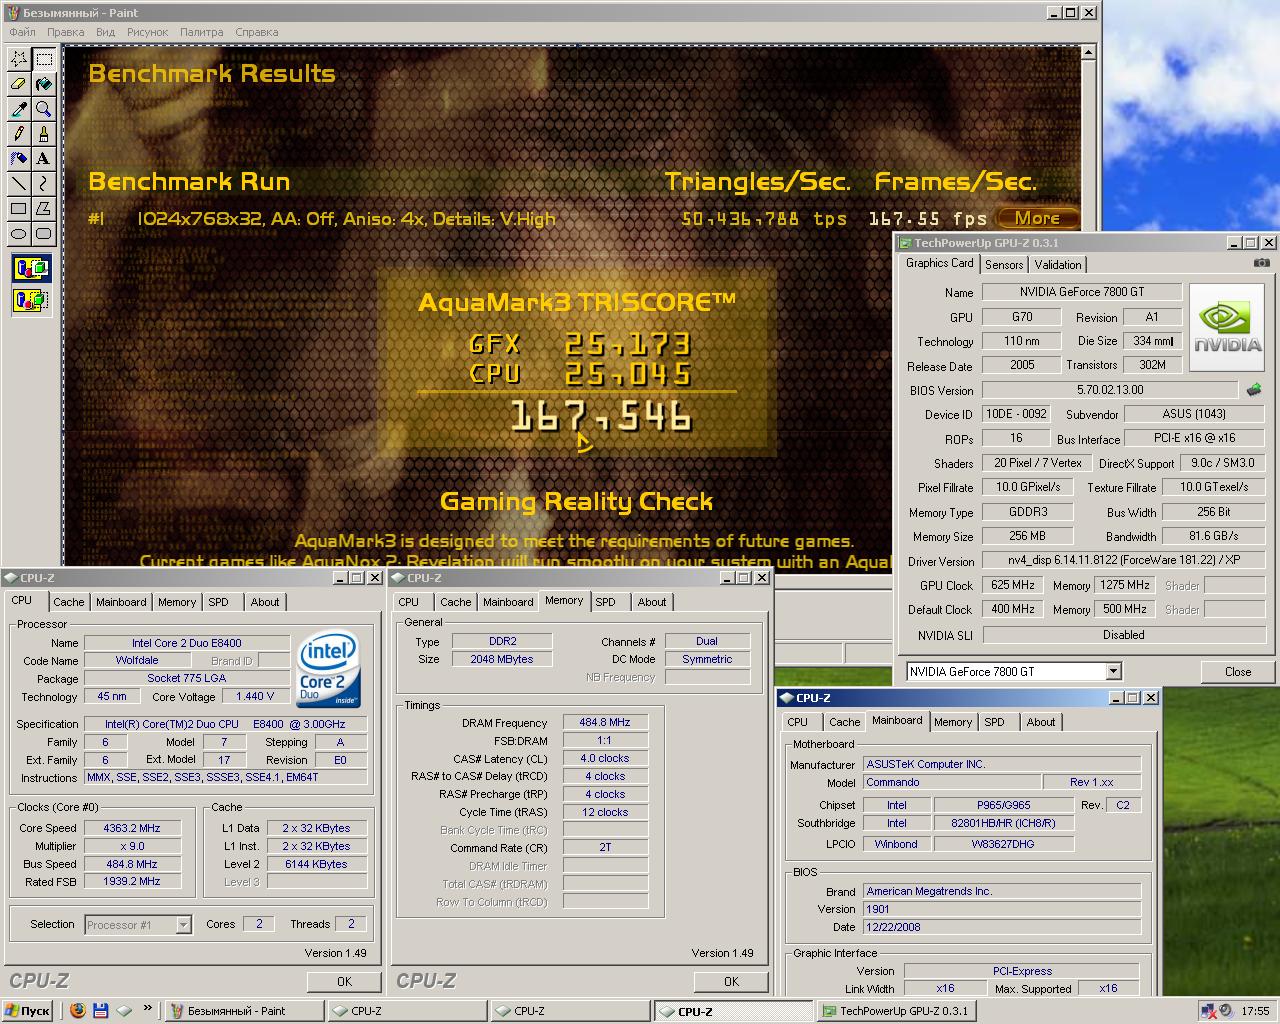1280x1024 pixels.
Task: Choose the Fill With Color bucket tool
Action: [x=44, y=84]
